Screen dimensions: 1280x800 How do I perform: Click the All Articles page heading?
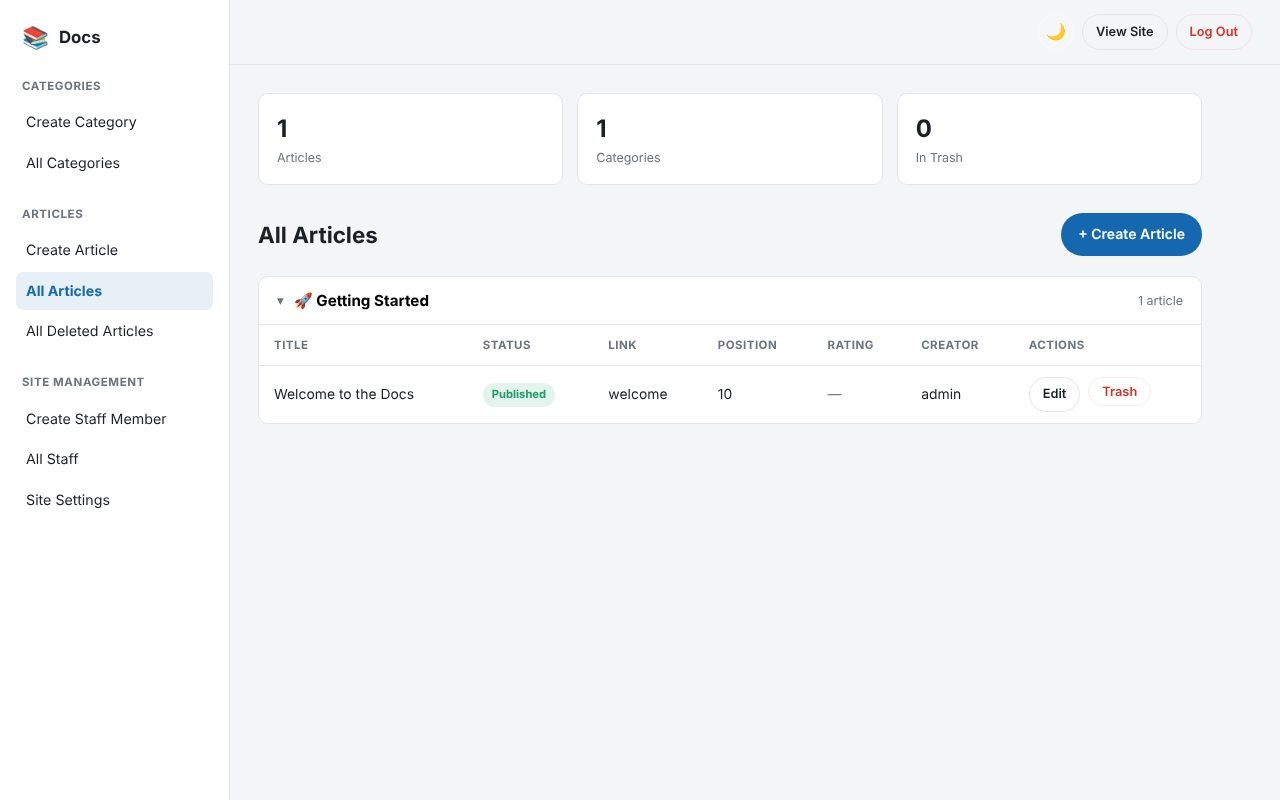318,235
